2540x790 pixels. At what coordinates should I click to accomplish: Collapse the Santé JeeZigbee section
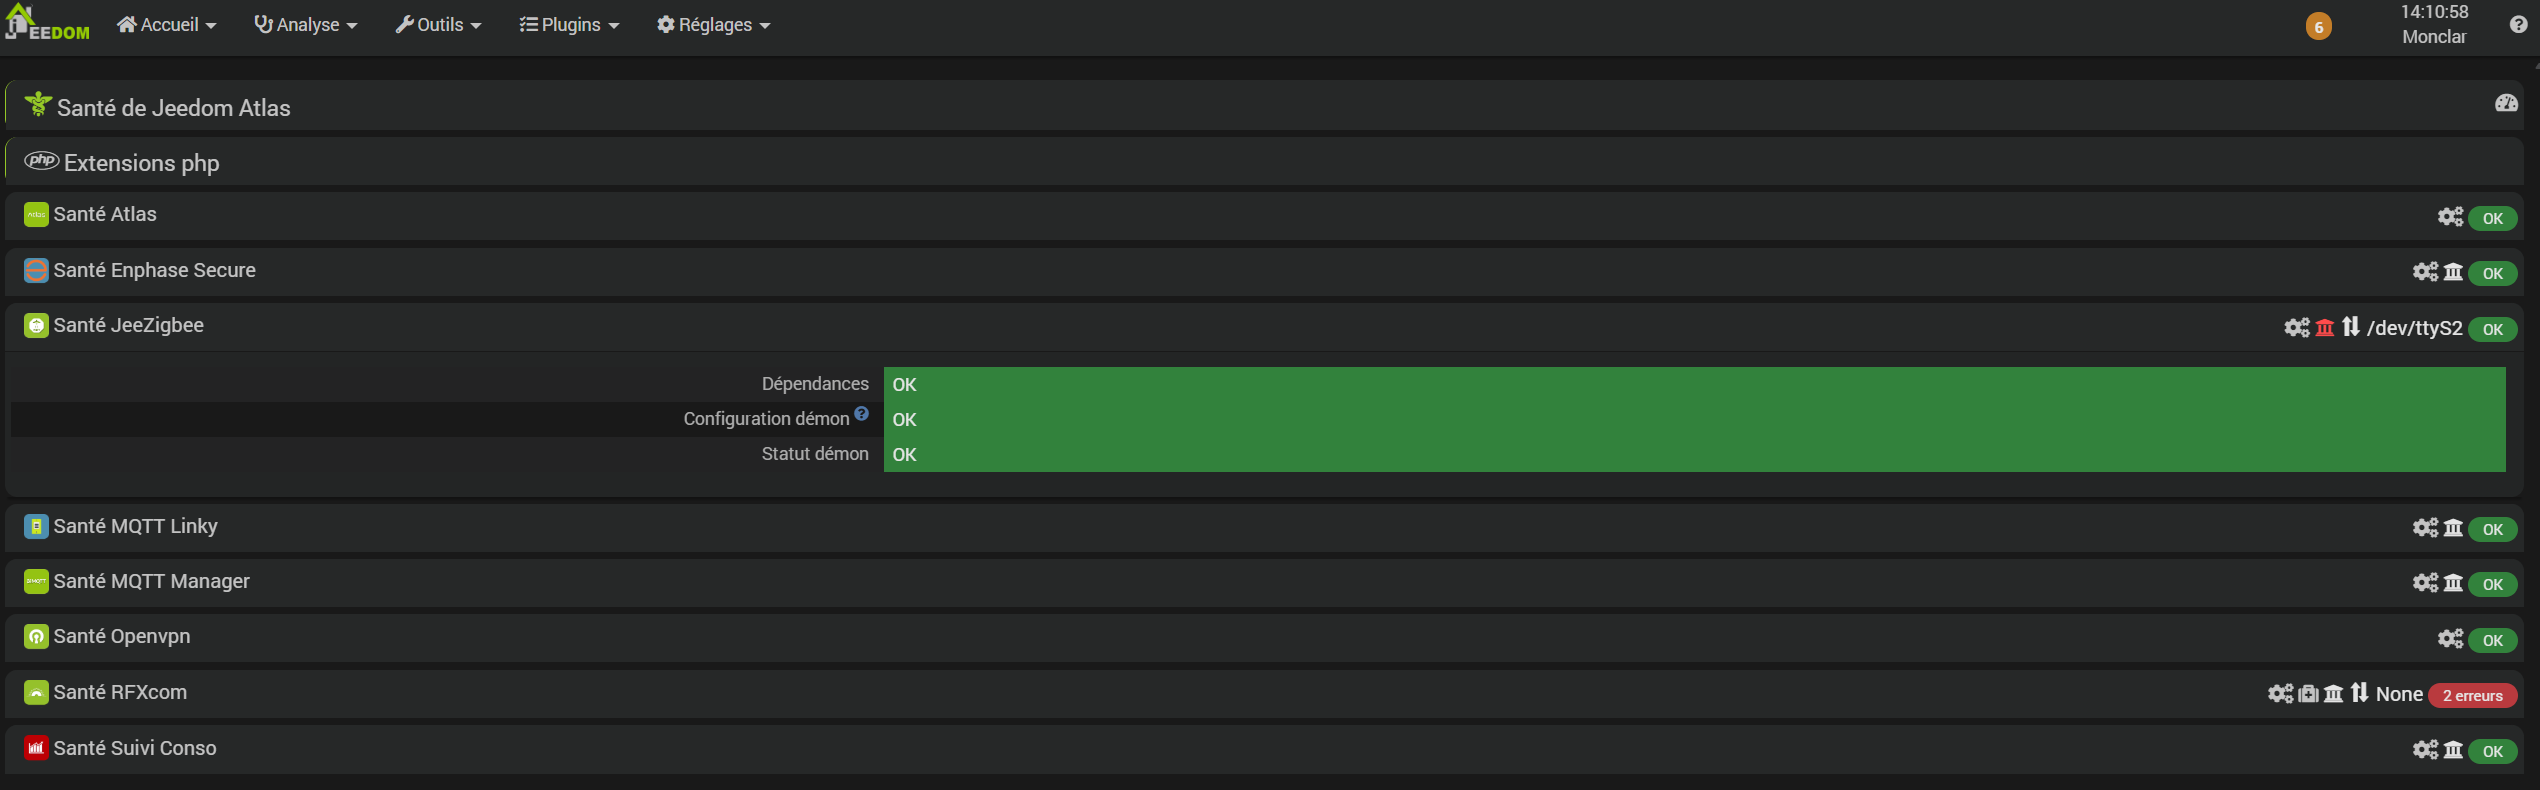[128, 325]
